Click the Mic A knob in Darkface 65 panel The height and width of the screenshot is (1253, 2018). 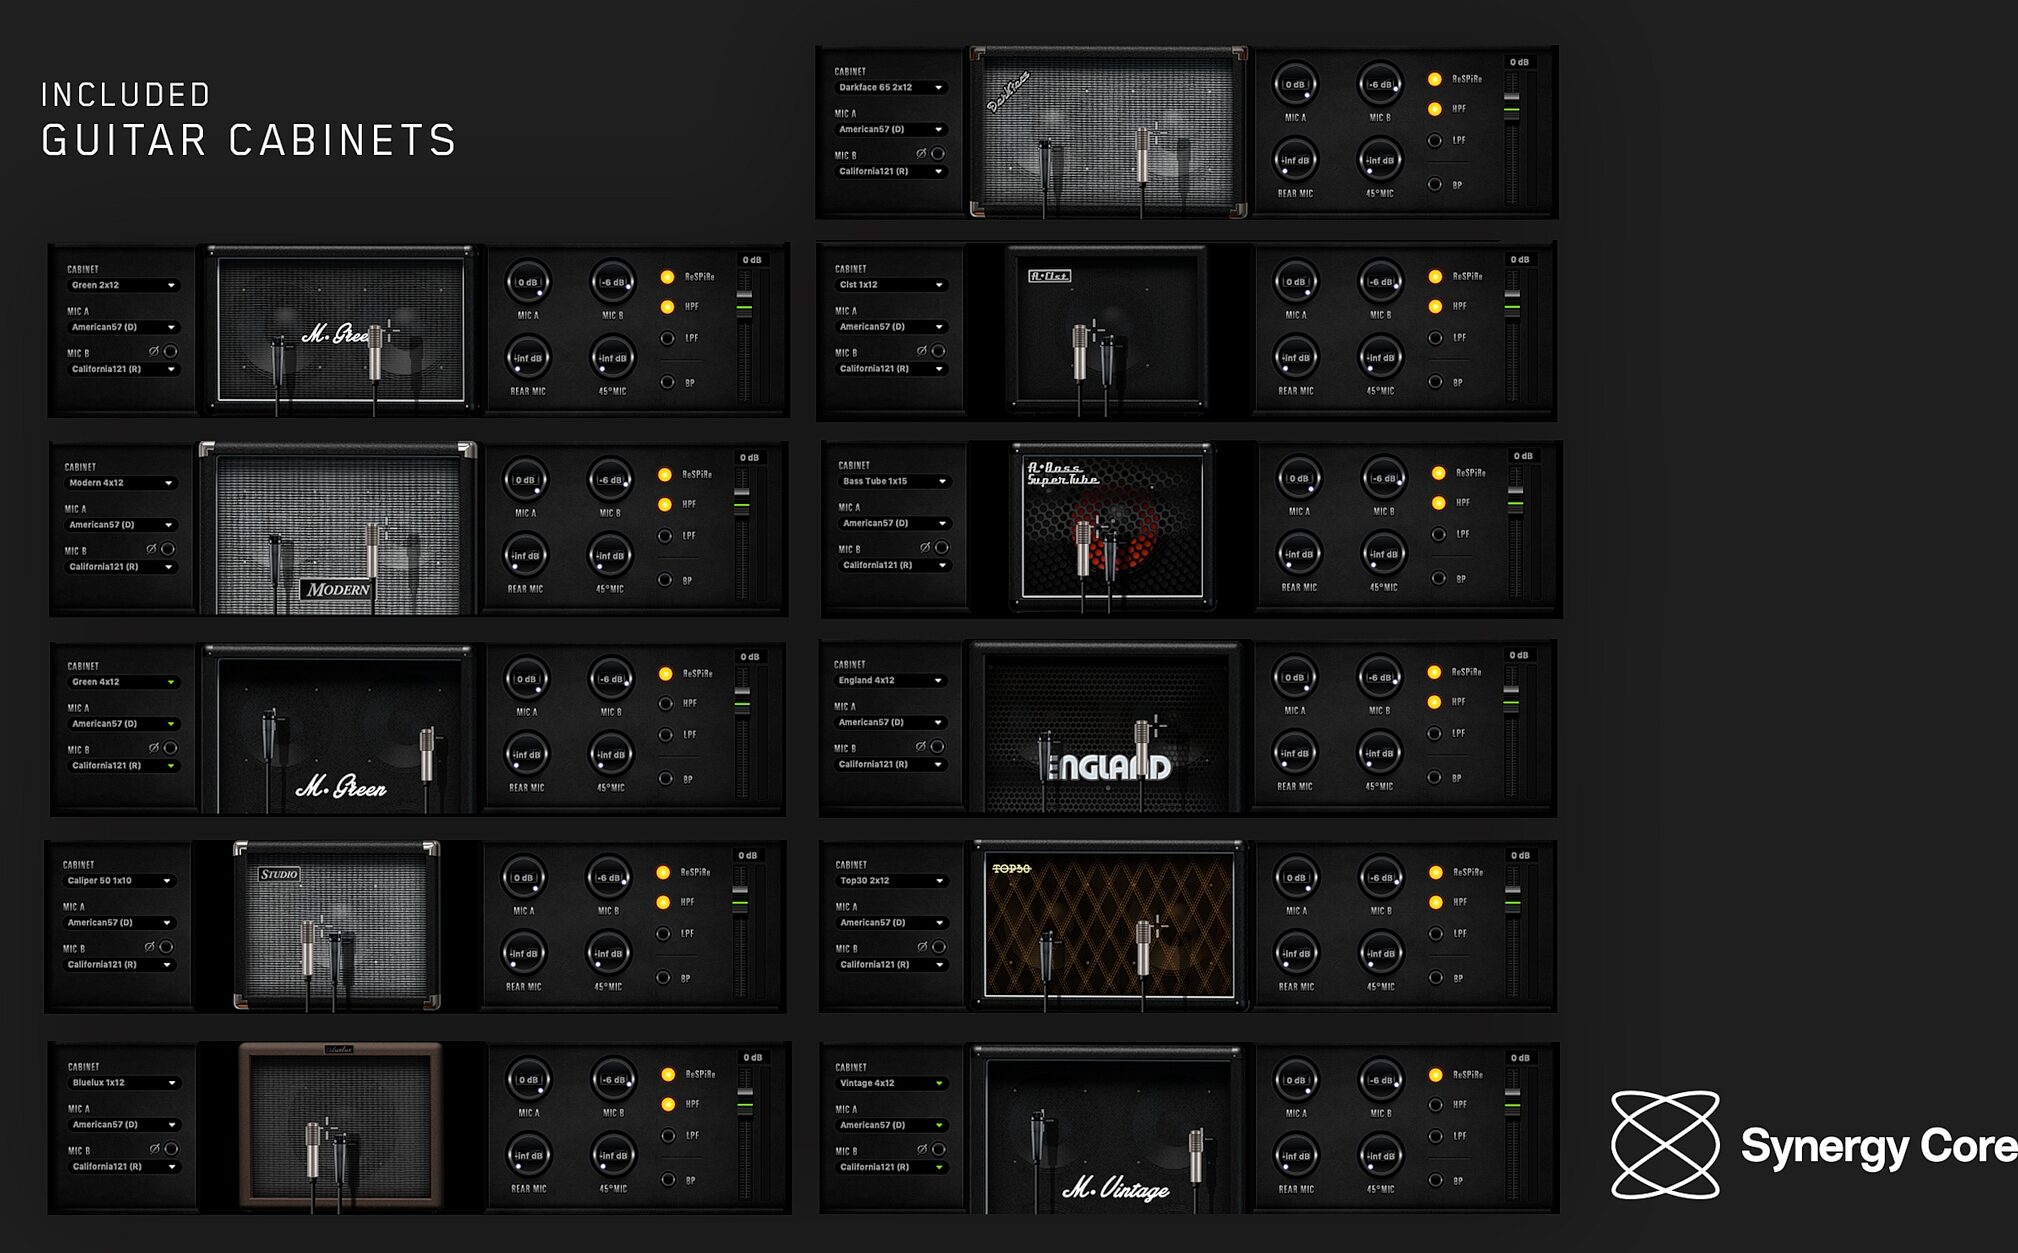point(1295,85)
